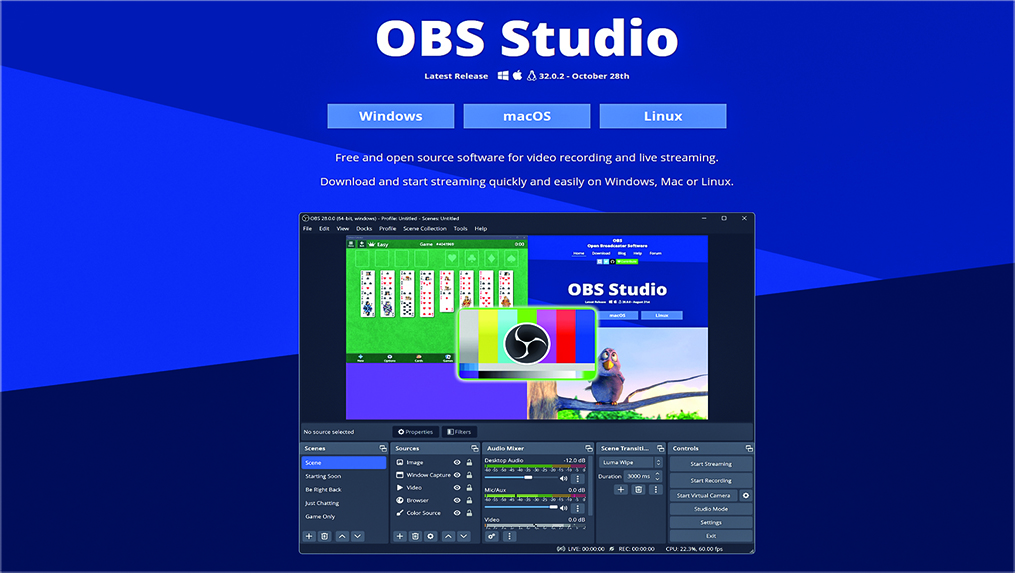
Task: Mute Desktop Audio speaker icon
Action: tap(564, 479)
